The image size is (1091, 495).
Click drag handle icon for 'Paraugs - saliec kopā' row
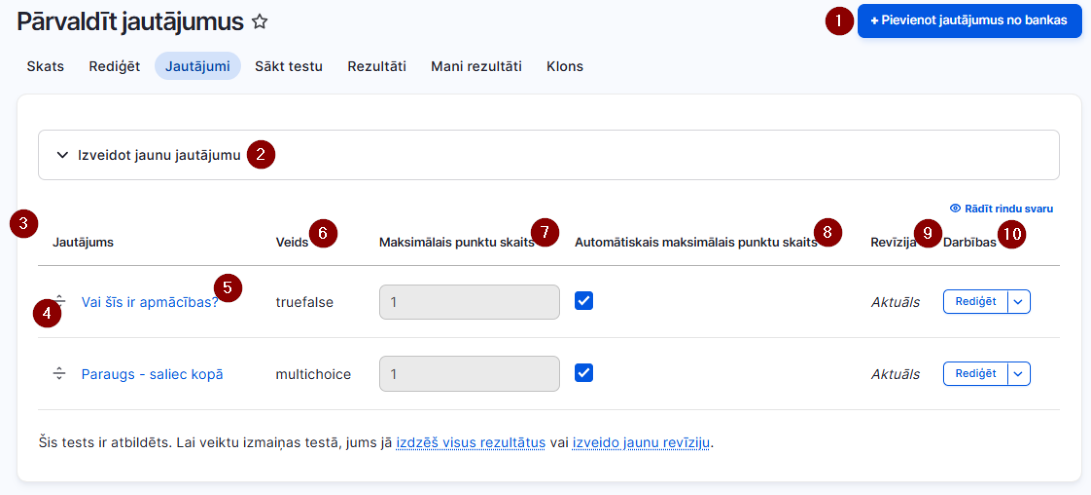click(60, 374)
